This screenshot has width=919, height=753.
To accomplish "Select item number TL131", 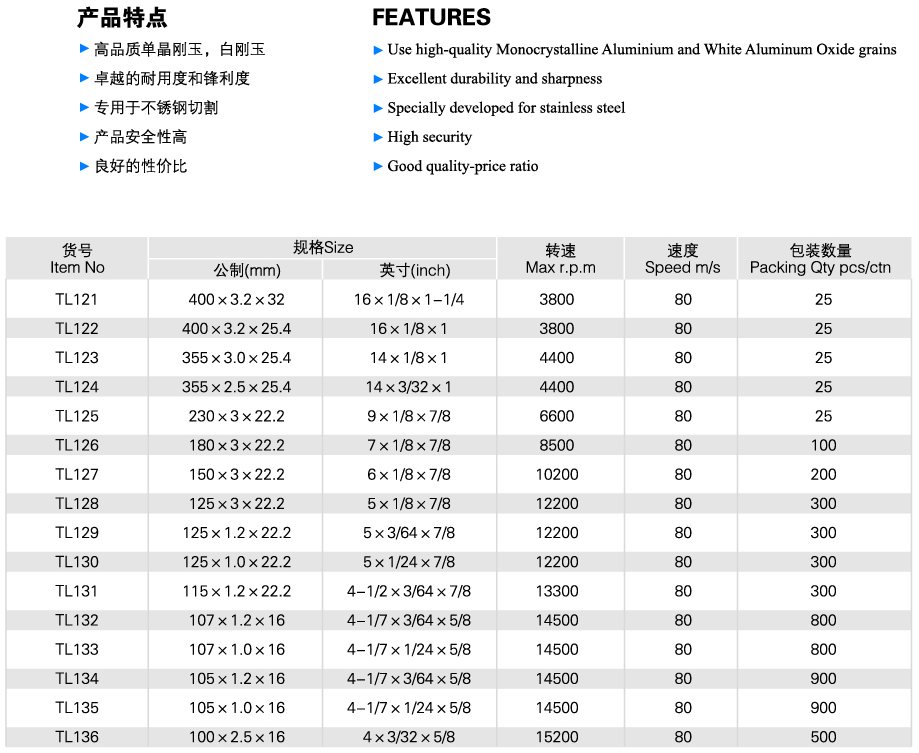I will click(x=77, y=591).
